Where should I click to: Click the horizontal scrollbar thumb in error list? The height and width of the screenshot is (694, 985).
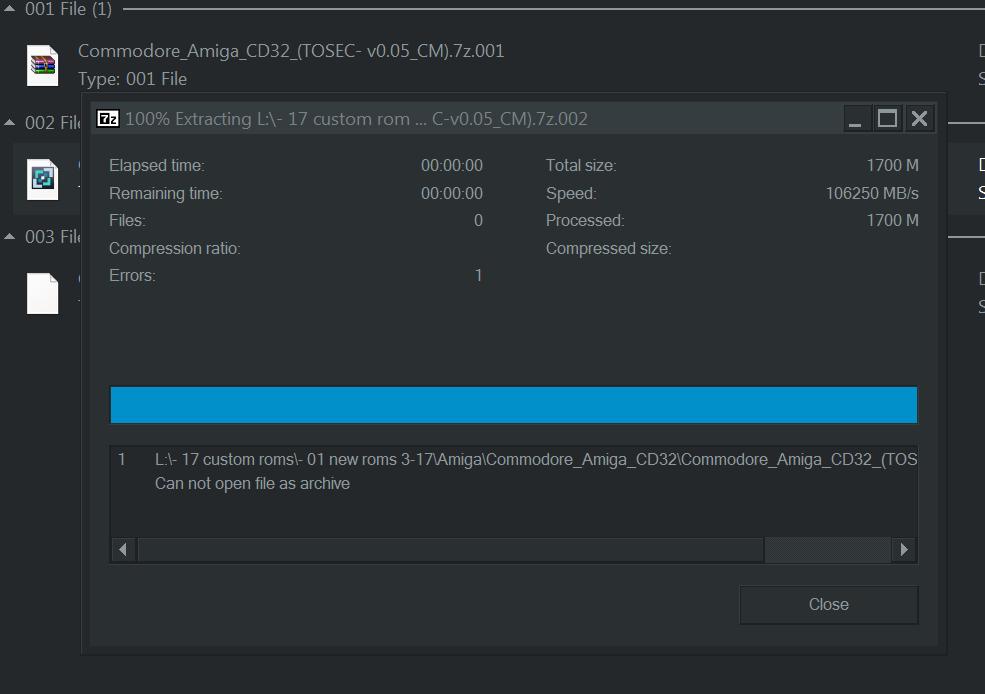[x=451, y=550]
